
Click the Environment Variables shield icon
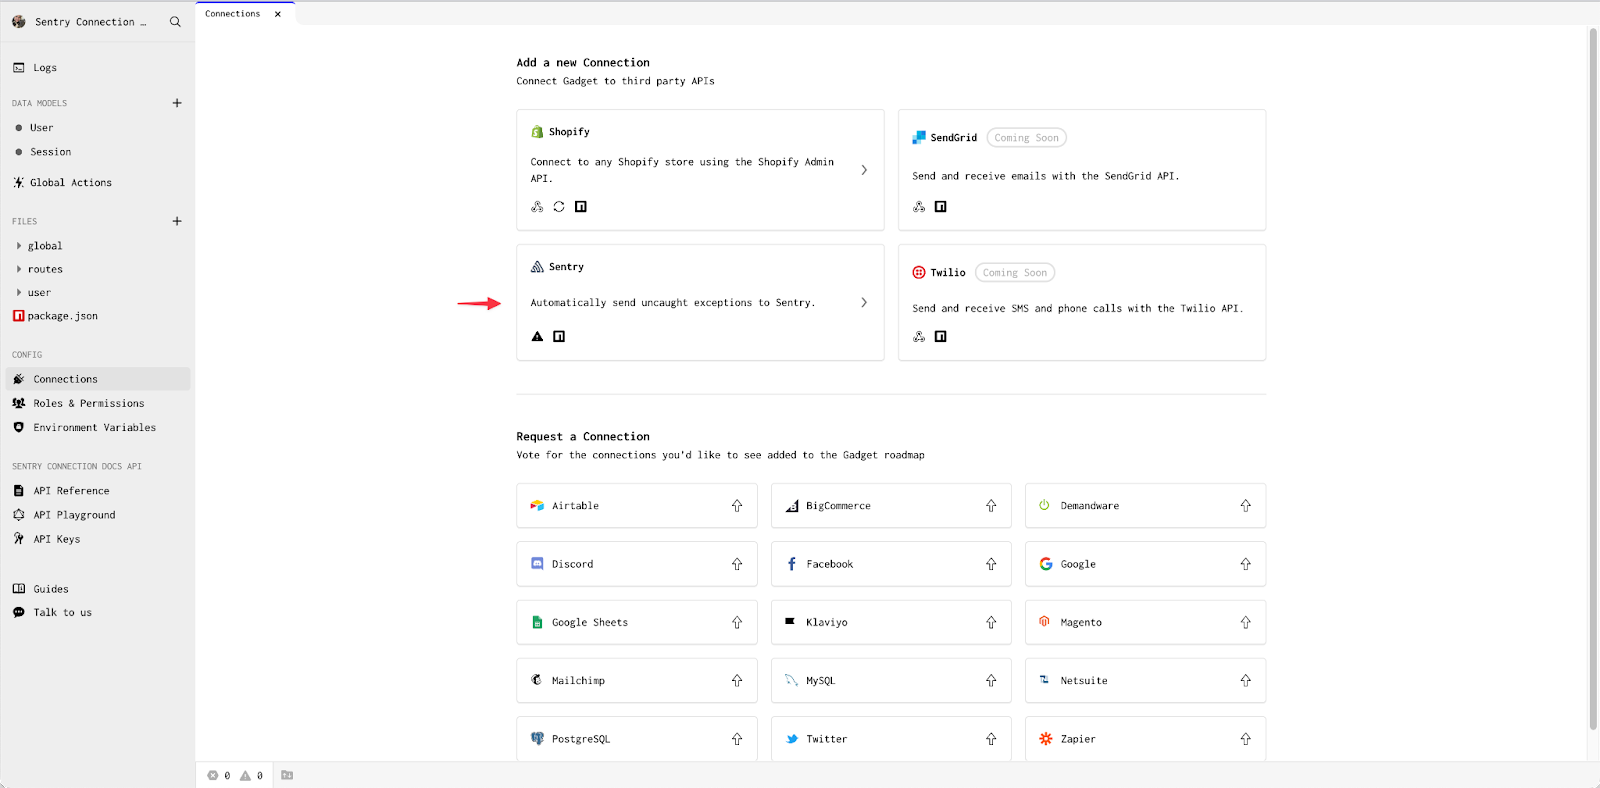(x=19, y=427)
